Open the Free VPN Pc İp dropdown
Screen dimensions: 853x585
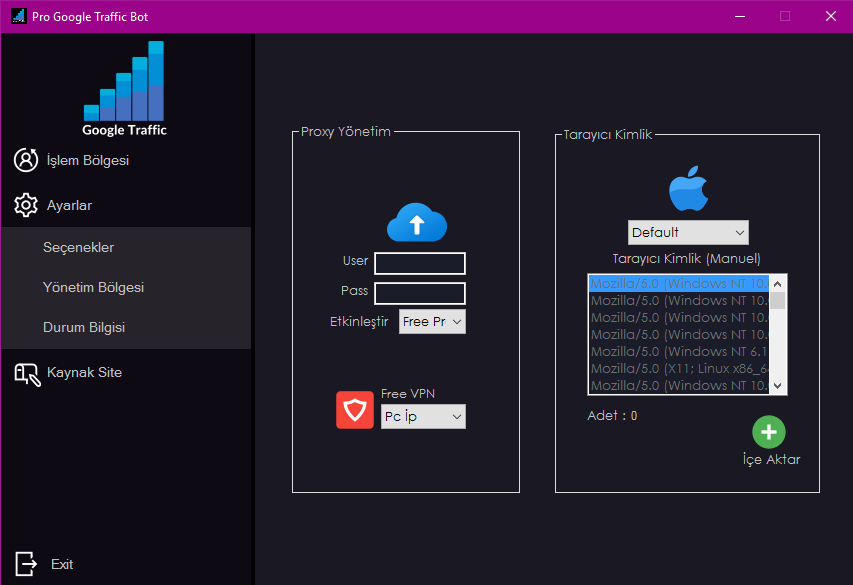[423, 416]
